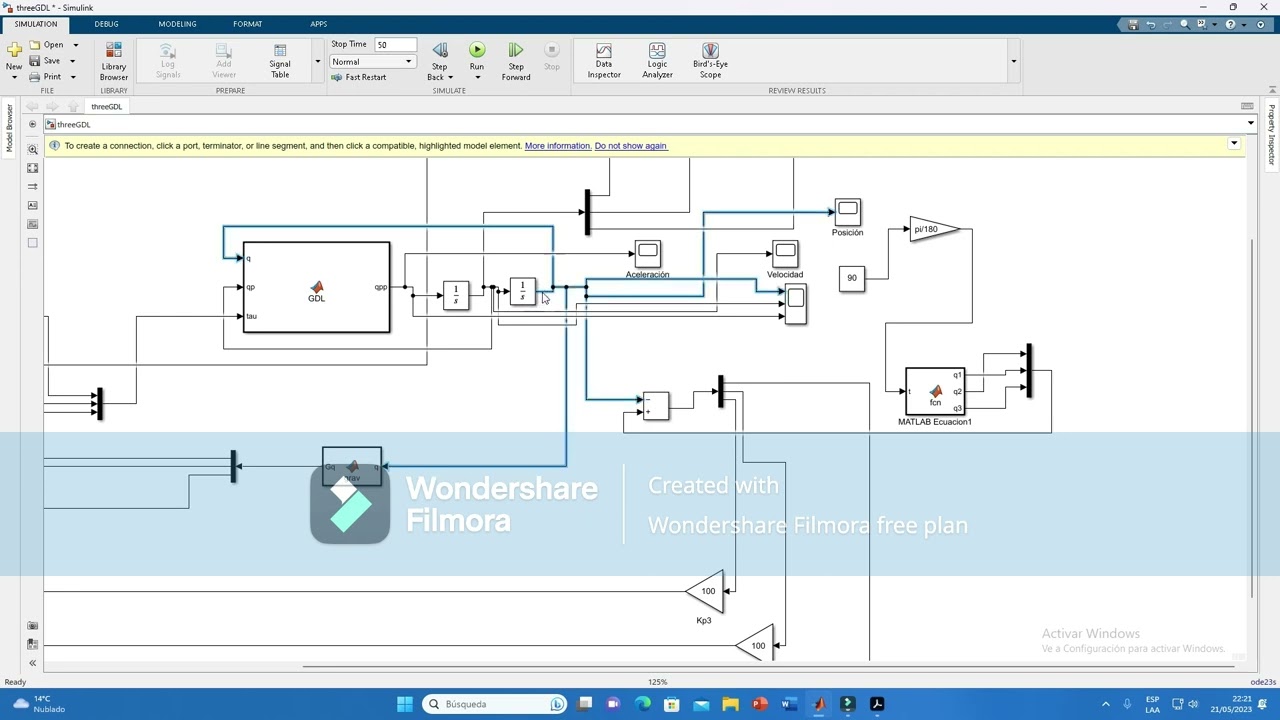Screen dimensions: 1280x720
Task: Click the Annotation text palette icon
Action: pos(33,205)
